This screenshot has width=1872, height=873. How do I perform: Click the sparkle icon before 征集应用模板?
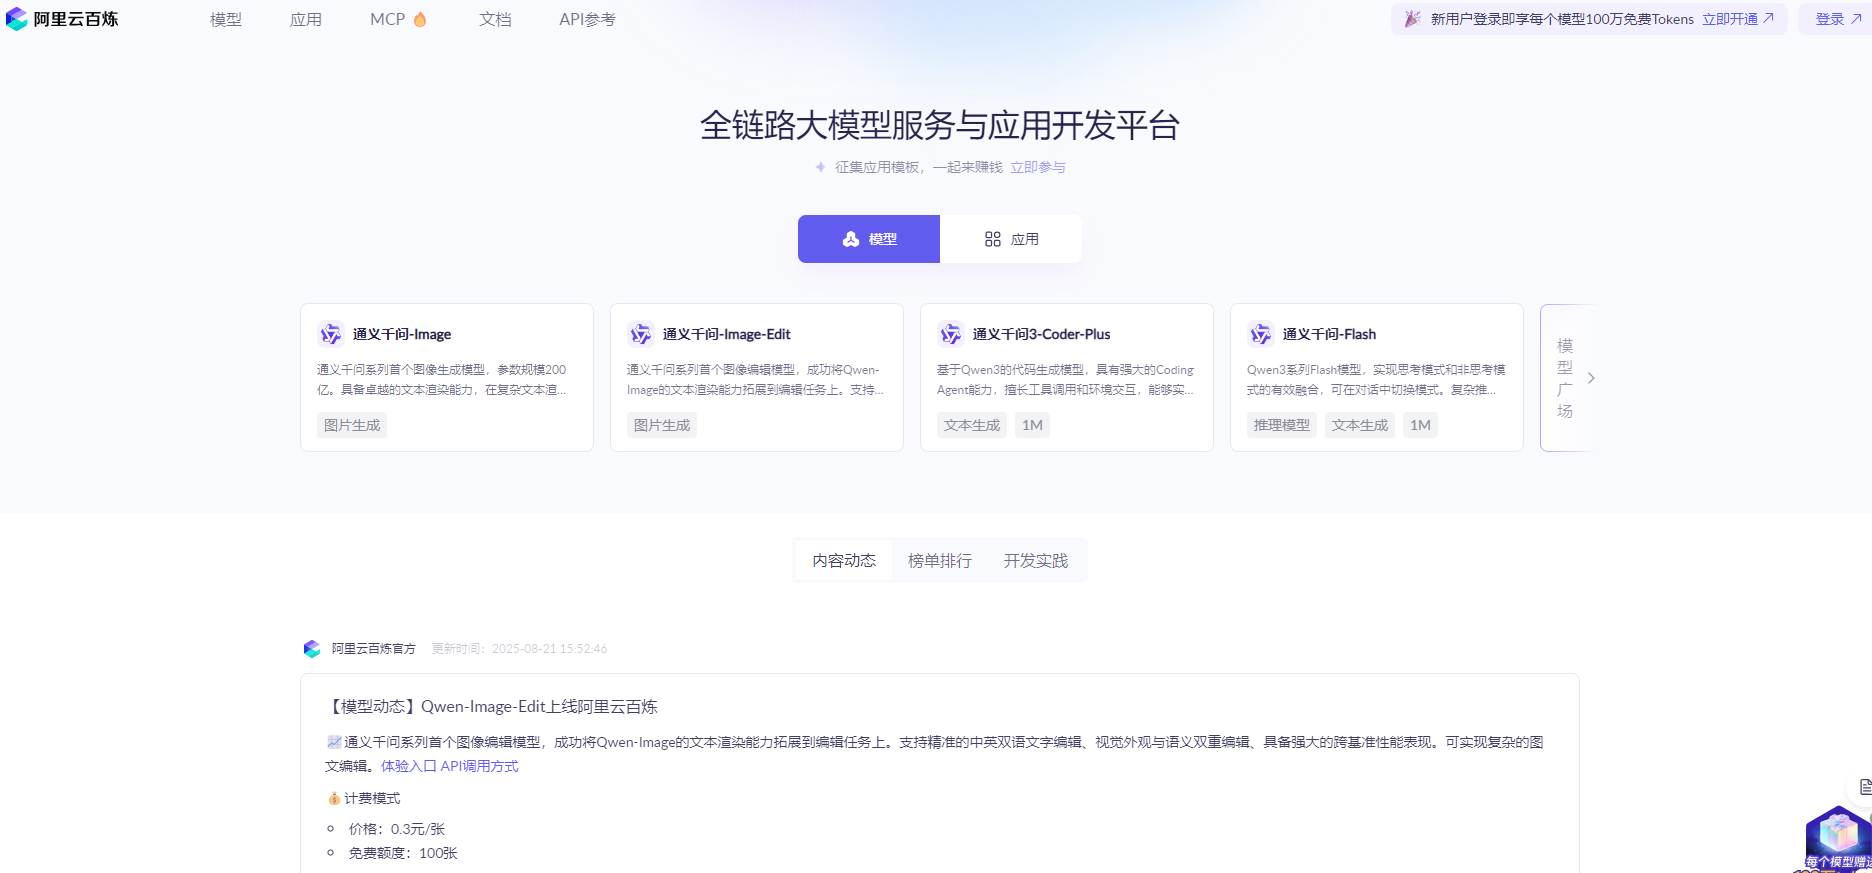(x=820, y=167)
